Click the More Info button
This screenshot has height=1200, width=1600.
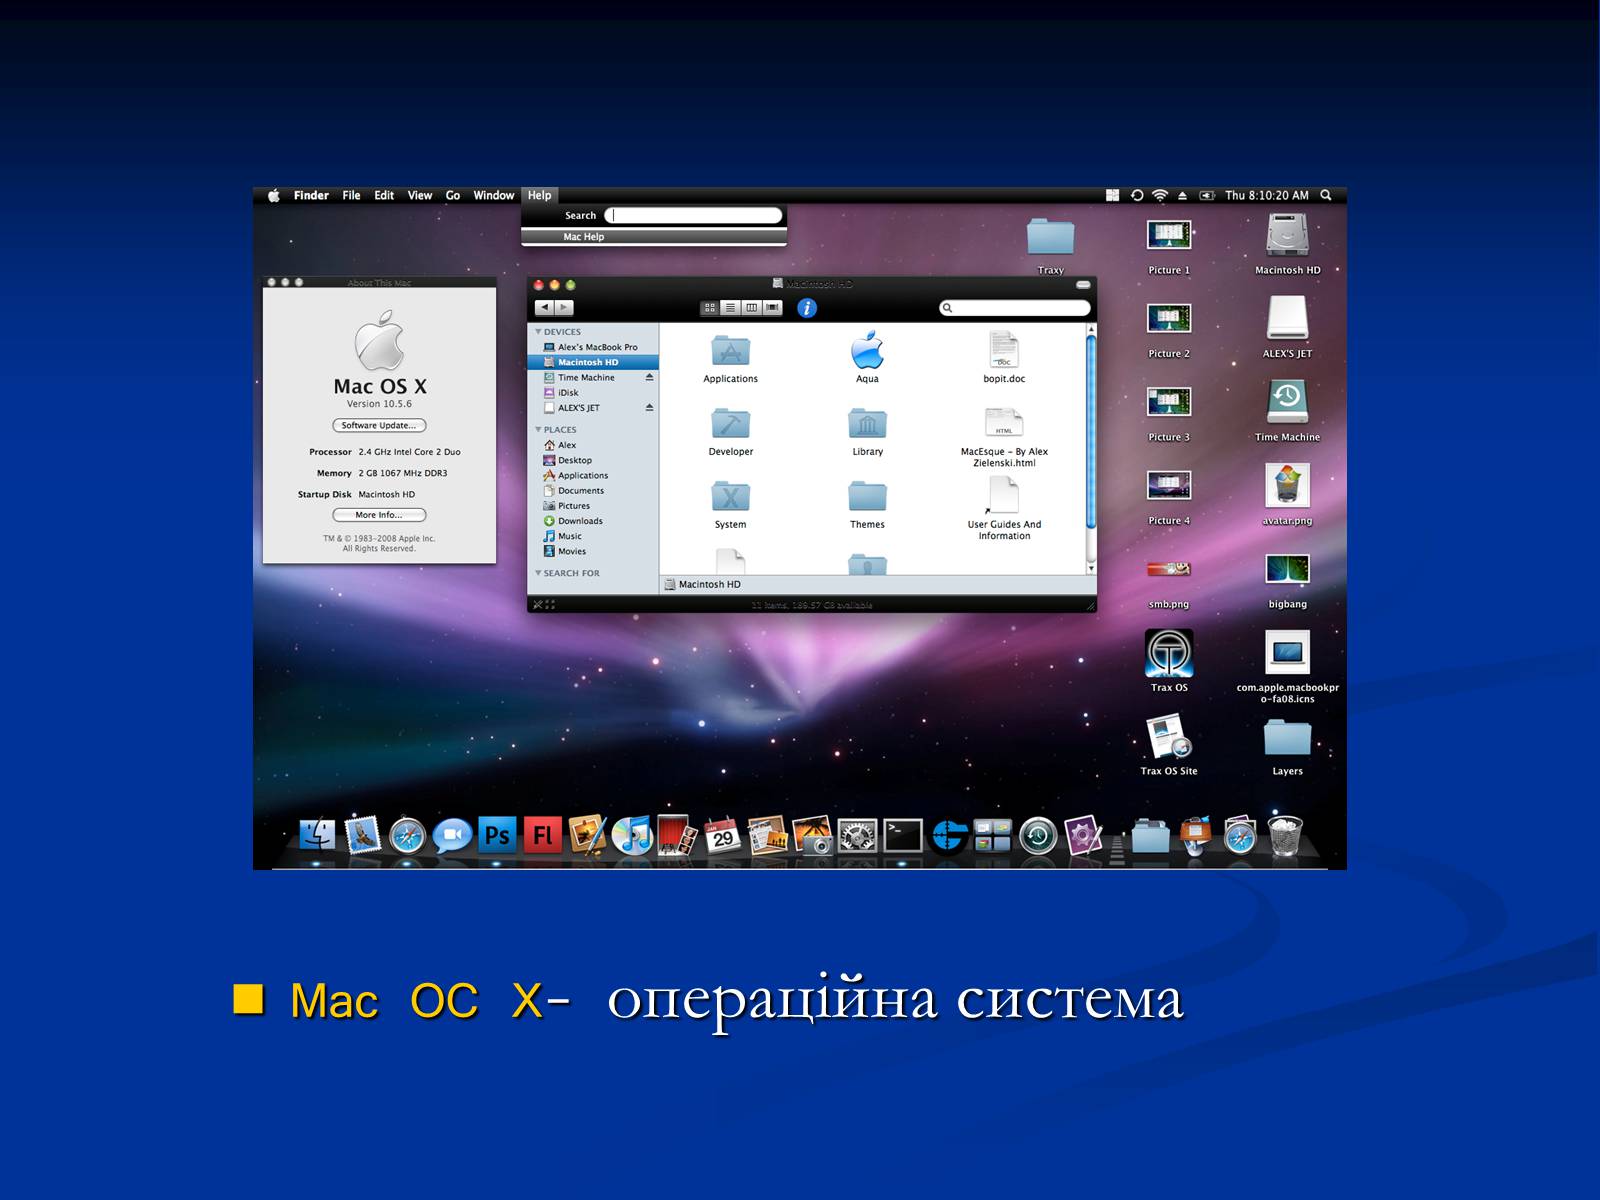(x=379, y=515)
